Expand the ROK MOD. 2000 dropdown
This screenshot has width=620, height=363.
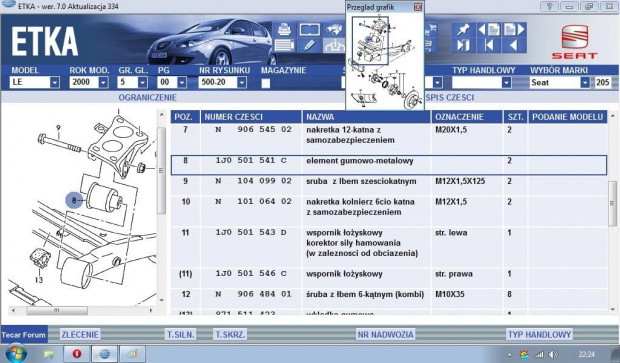(89, 82)
